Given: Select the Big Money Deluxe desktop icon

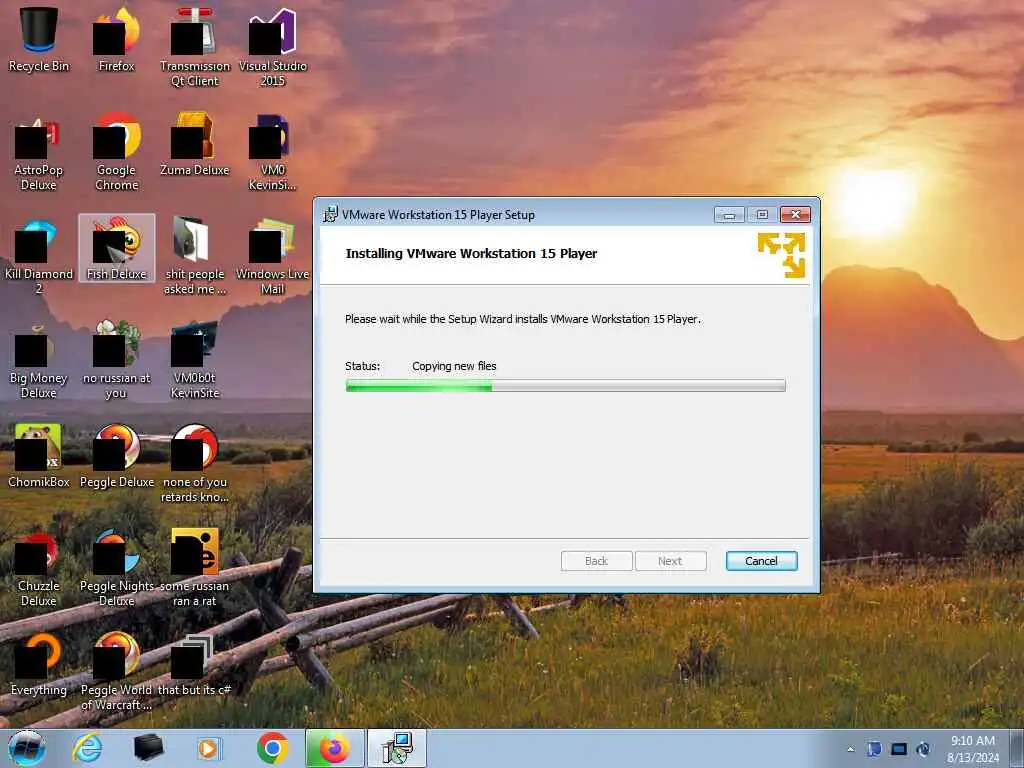Looking at the screenshot, I should [39, 360].
